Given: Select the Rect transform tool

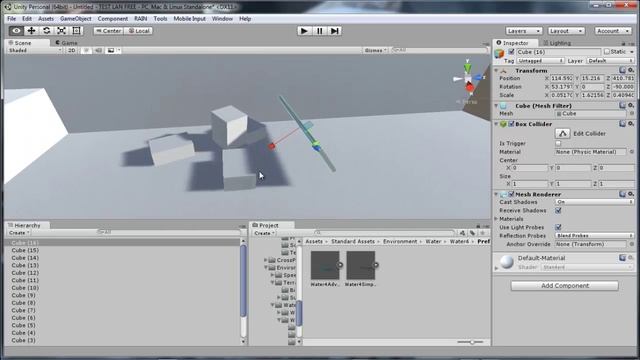Looking at the screenshot, I should 76,31.
